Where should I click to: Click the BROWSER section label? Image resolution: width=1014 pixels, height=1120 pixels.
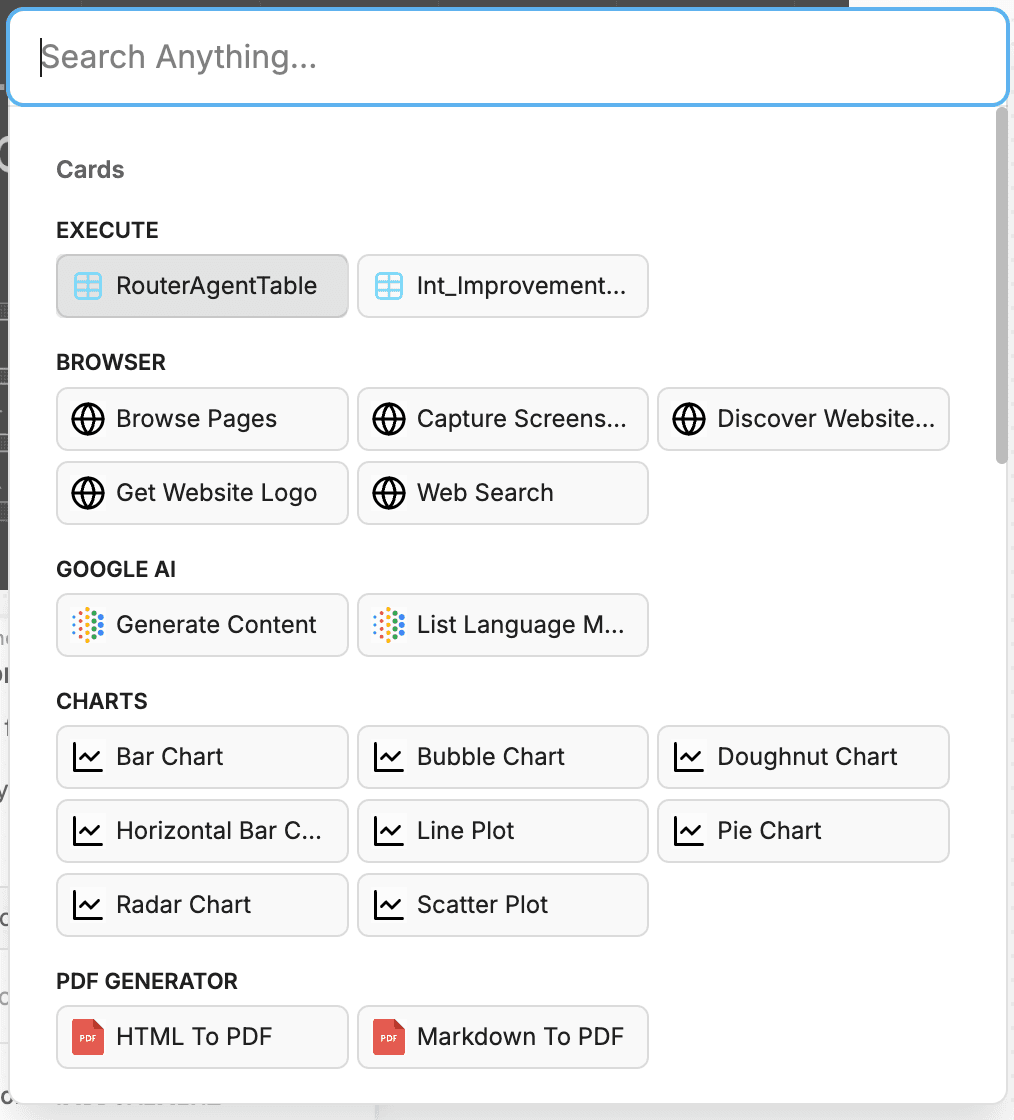[111, 362]
